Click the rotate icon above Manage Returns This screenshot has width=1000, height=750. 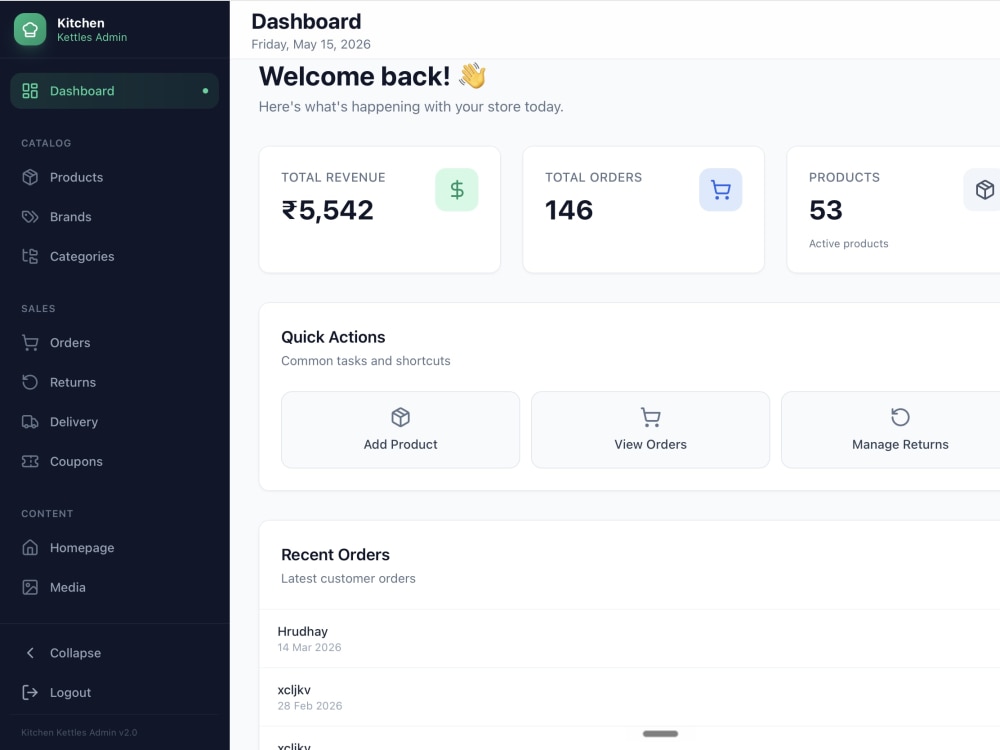[901, 417]
